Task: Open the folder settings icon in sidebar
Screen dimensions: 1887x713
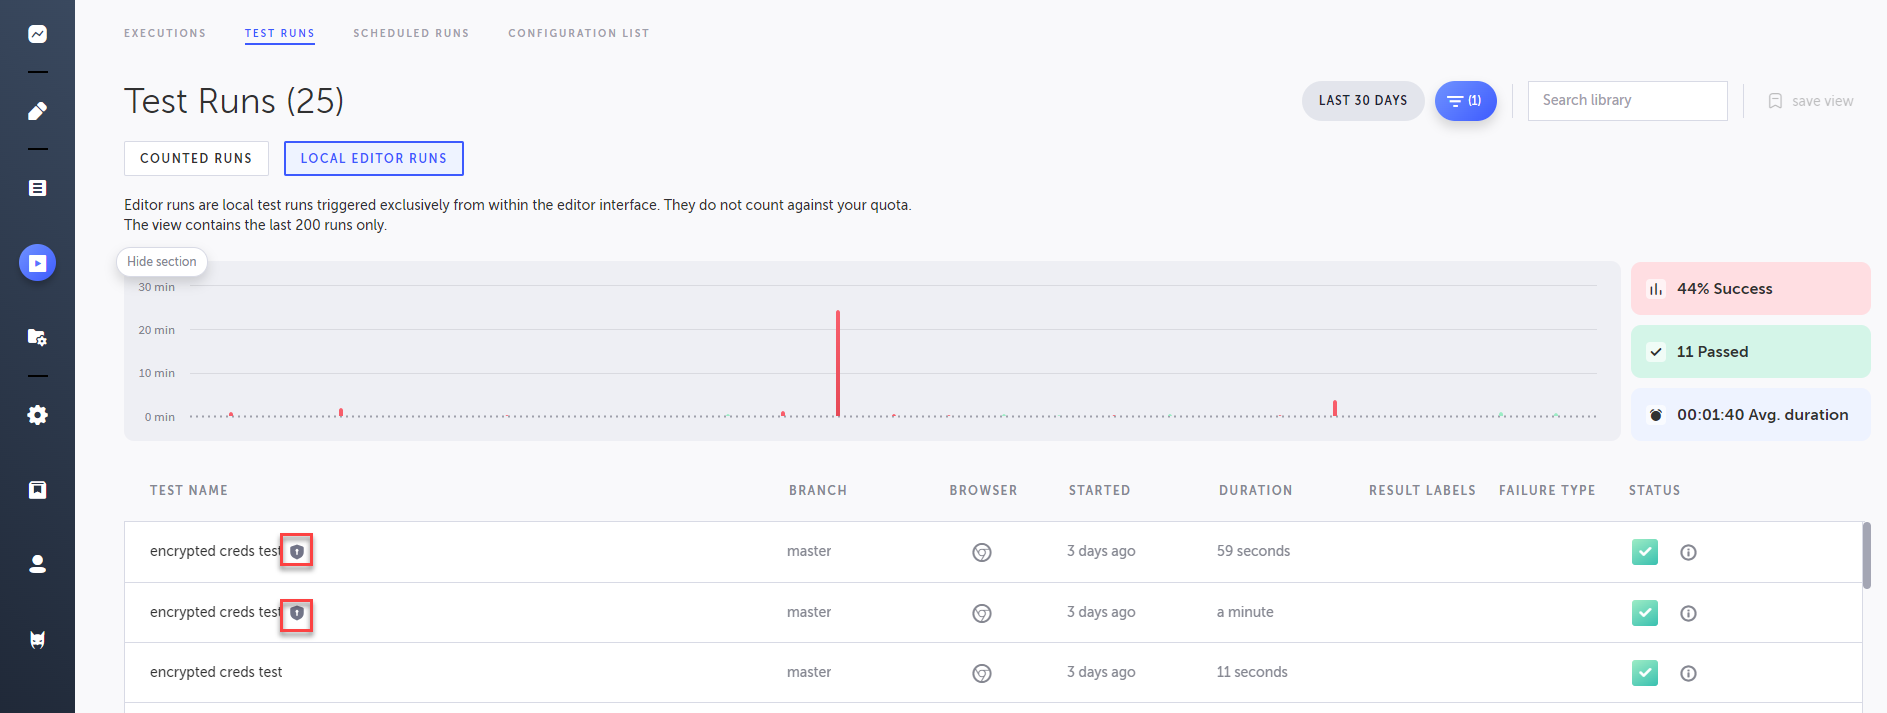Action: (37, 337)
